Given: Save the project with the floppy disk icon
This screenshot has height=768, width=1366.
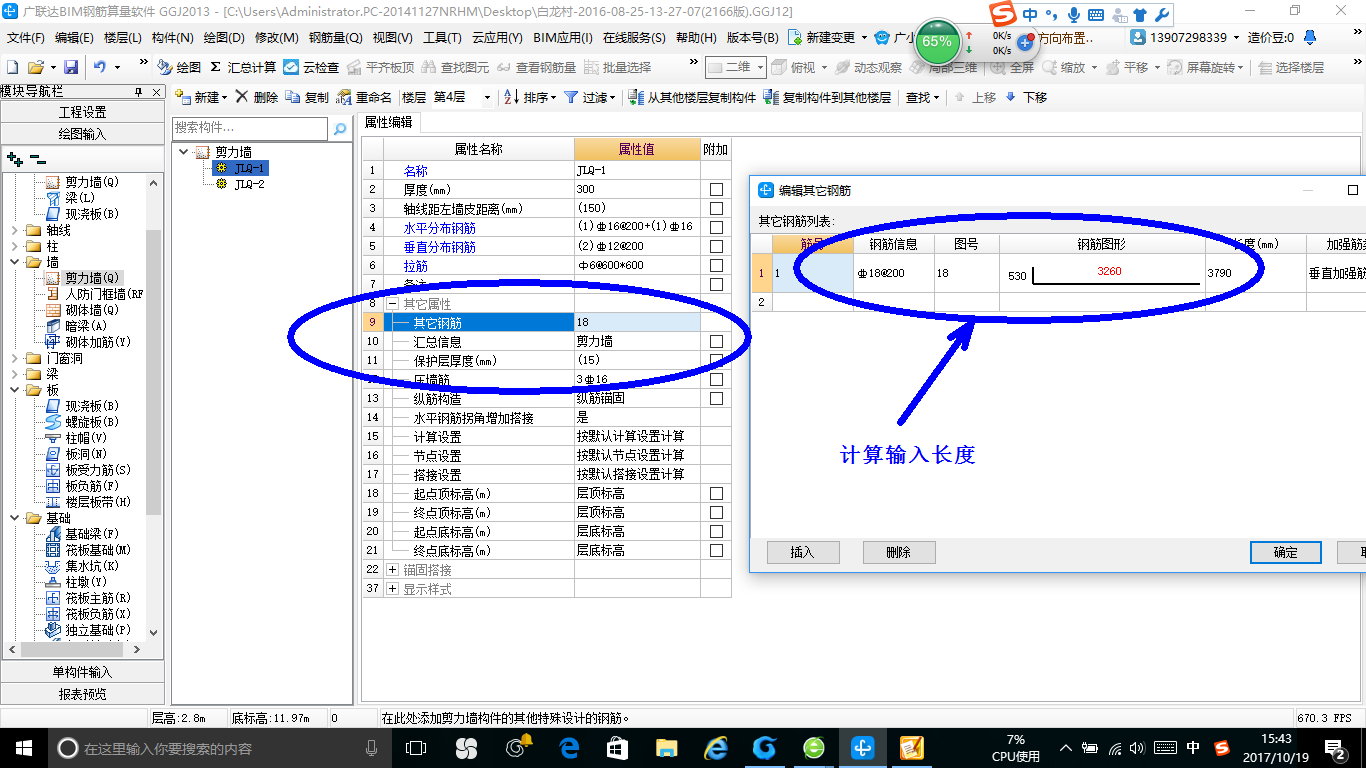Looking at the screenshot, I should (71, 67).
